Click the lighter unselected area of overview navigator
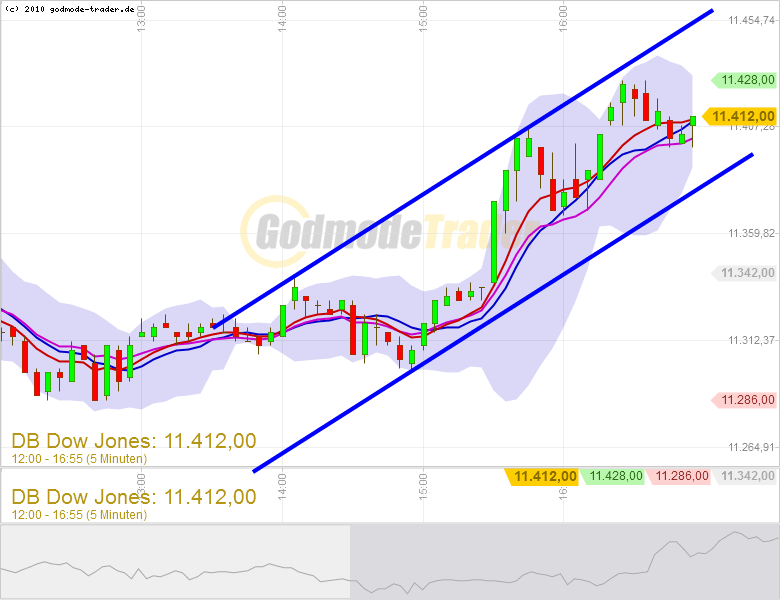 (175, 562)
